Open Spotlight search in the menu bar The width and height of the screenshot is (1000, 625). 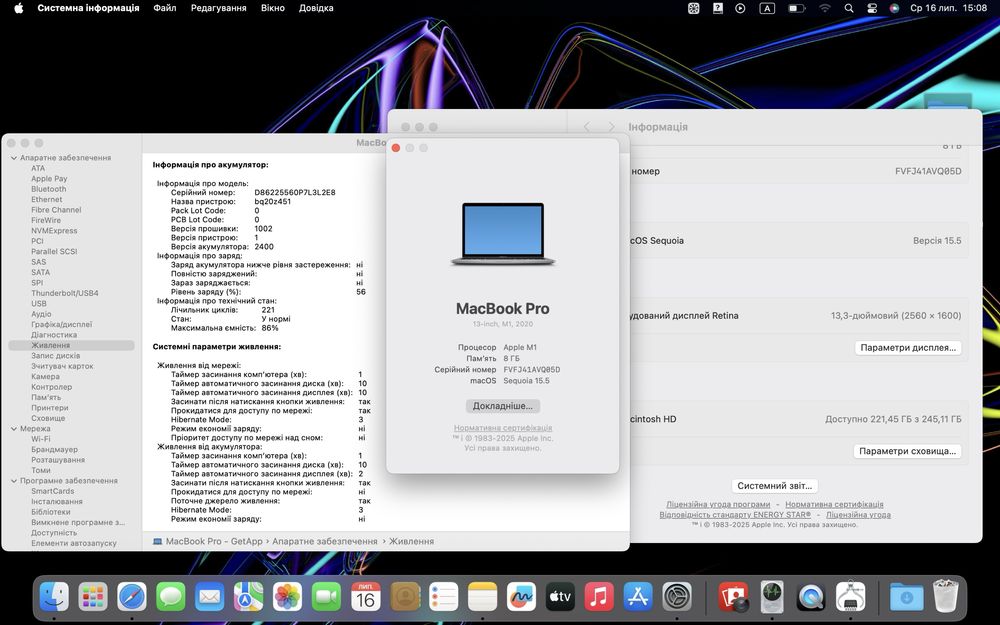(849, 8)
